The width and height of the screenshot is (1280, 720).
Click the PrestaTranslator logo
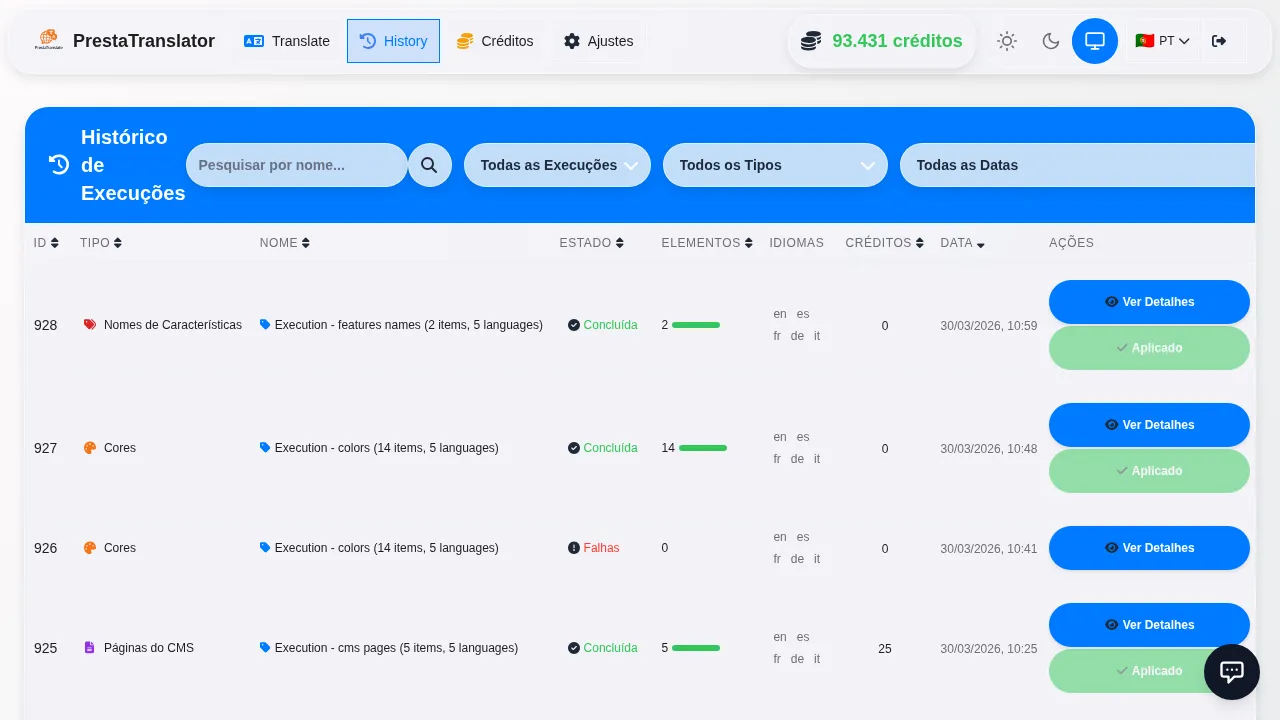click(x=48, y=41)
